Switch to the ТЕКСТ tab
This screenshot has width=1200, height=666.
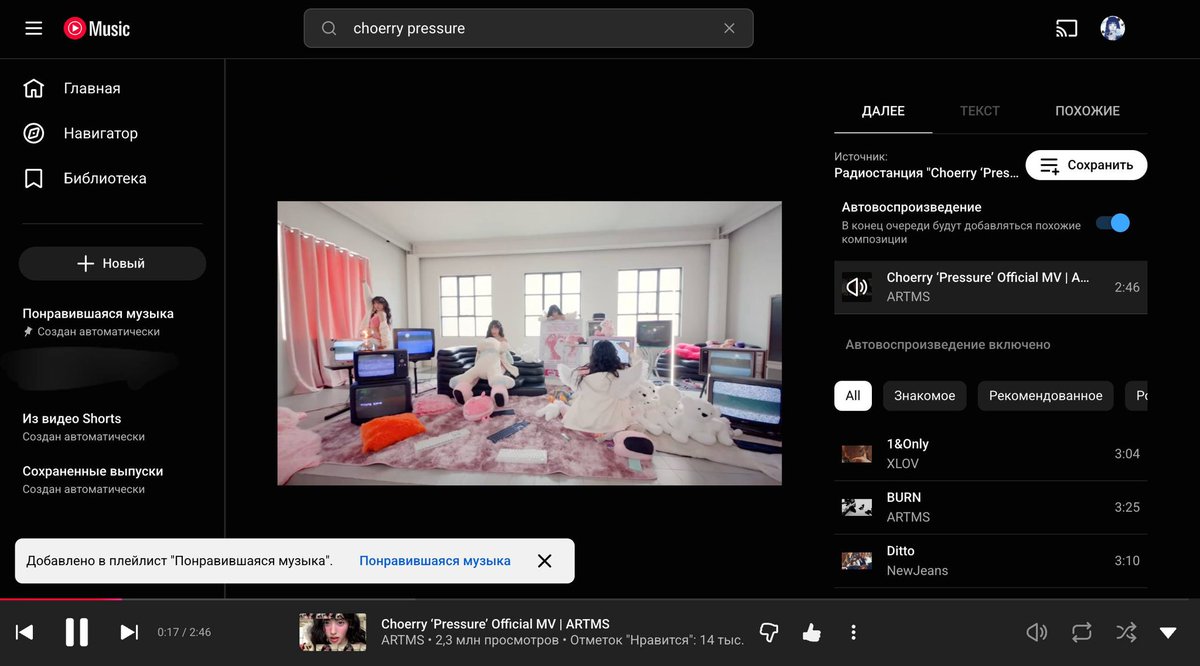pyautogui.click(x=980, y=111)
